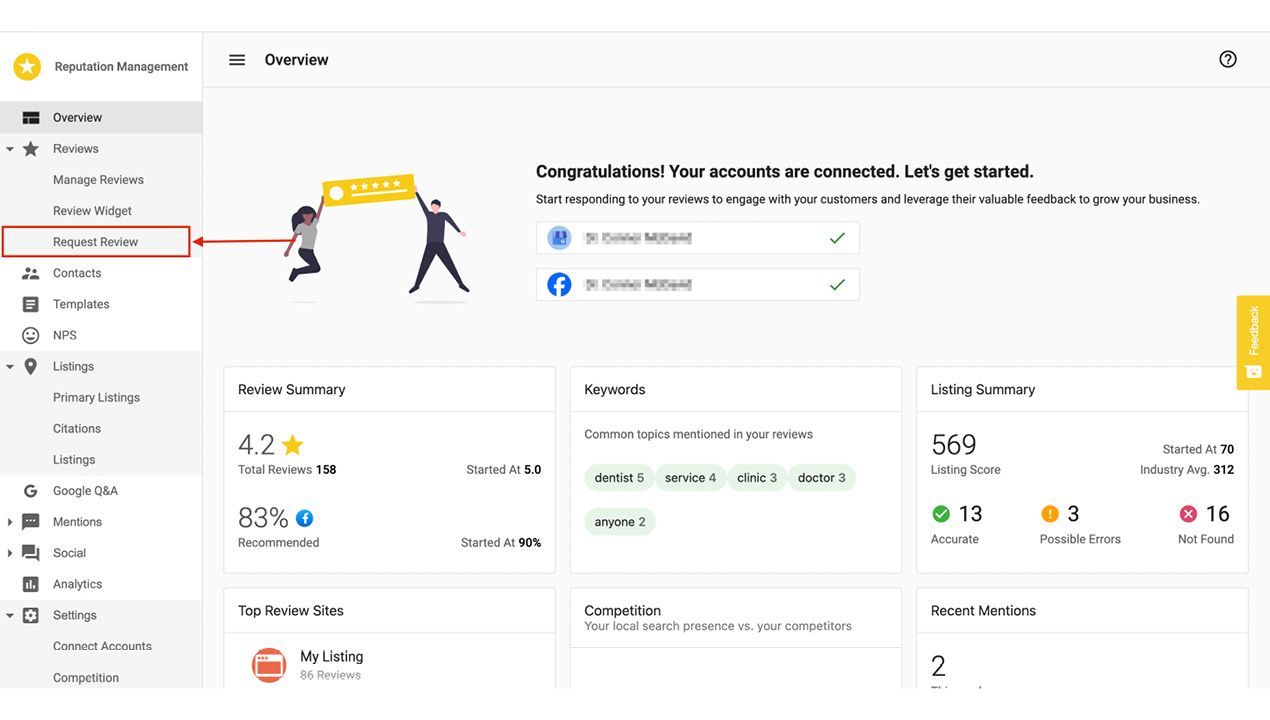
Task: Click the 'service 4' keyword chip
Action: (x=690, y=478)
